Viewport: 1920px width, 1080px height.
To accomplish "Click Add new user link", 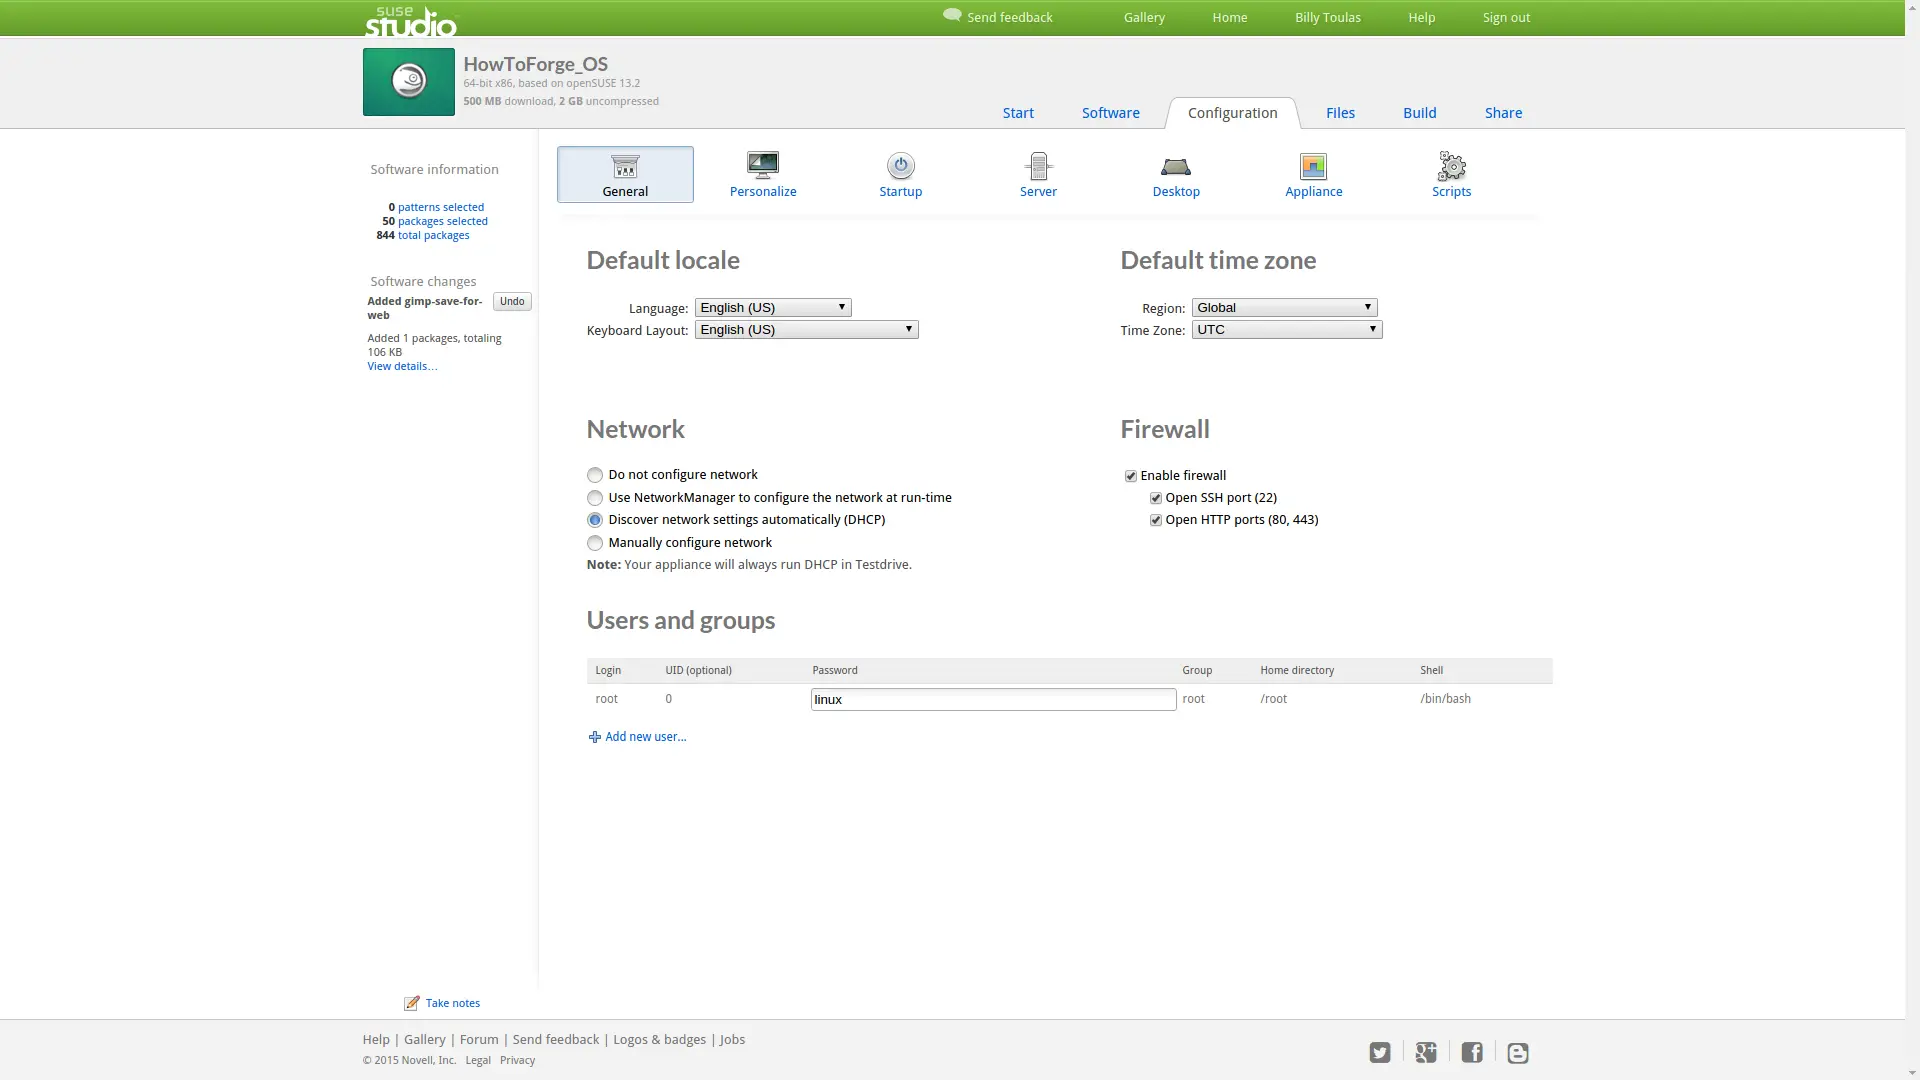I will (x=646, y=737).
